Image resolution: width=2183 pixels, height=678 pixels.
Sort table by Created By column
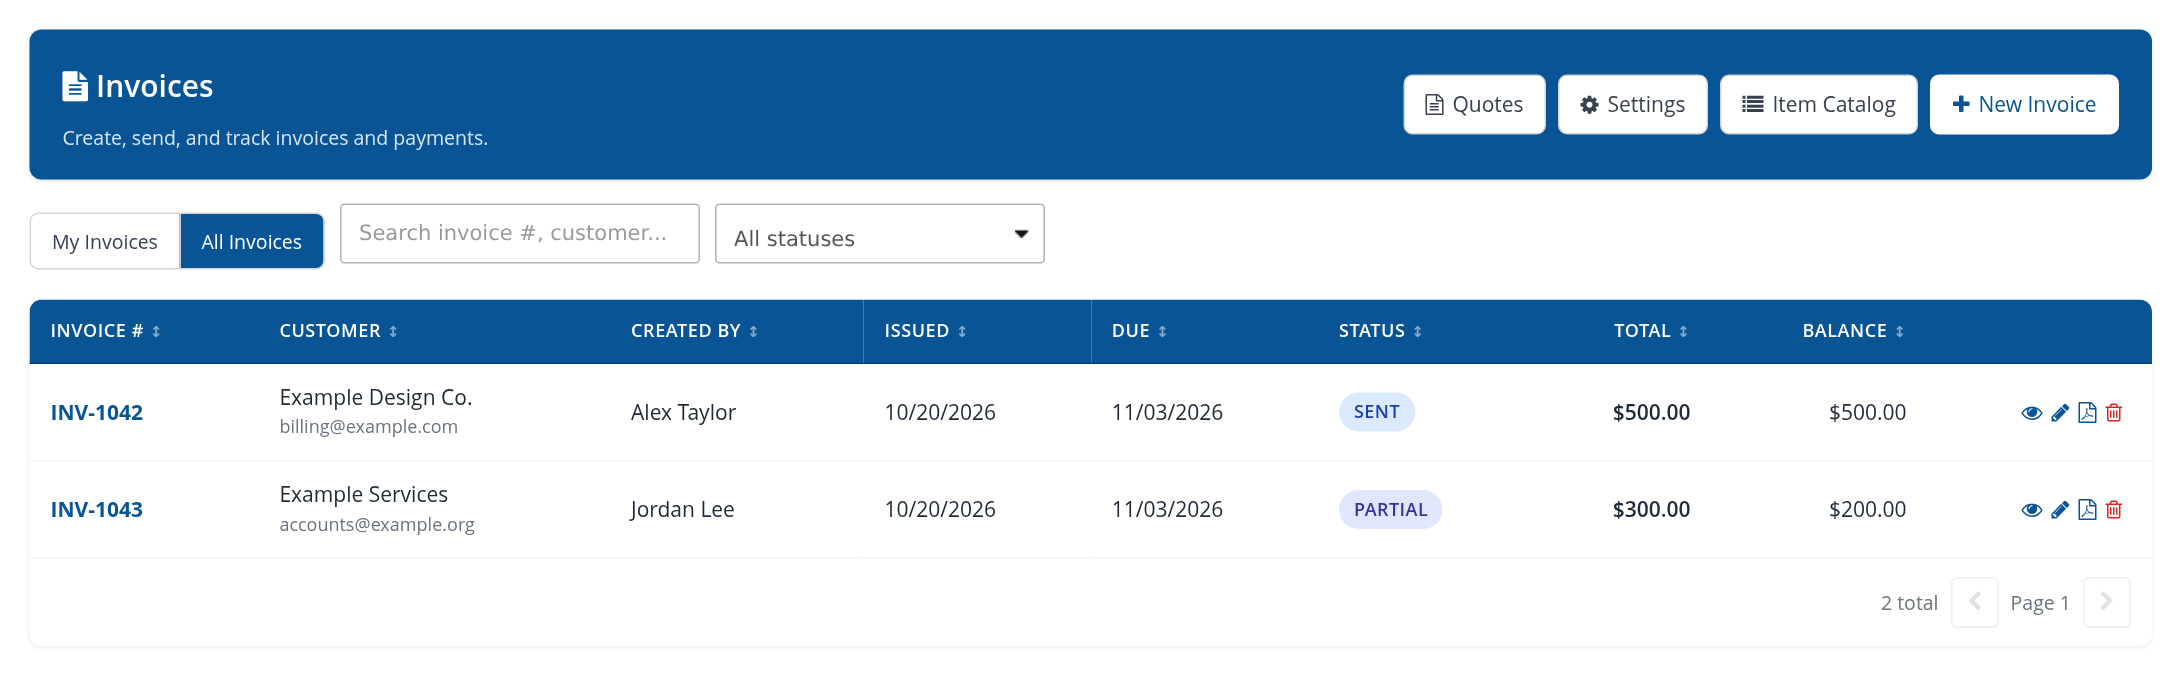694,331
